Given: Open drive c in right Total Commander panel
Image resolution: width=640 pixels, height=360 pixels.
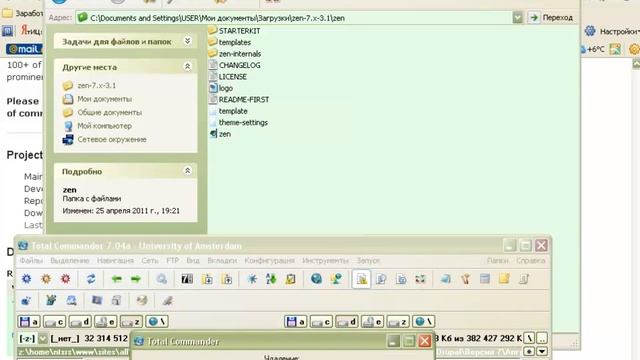Looking at the screenshot, I should 321,322.
